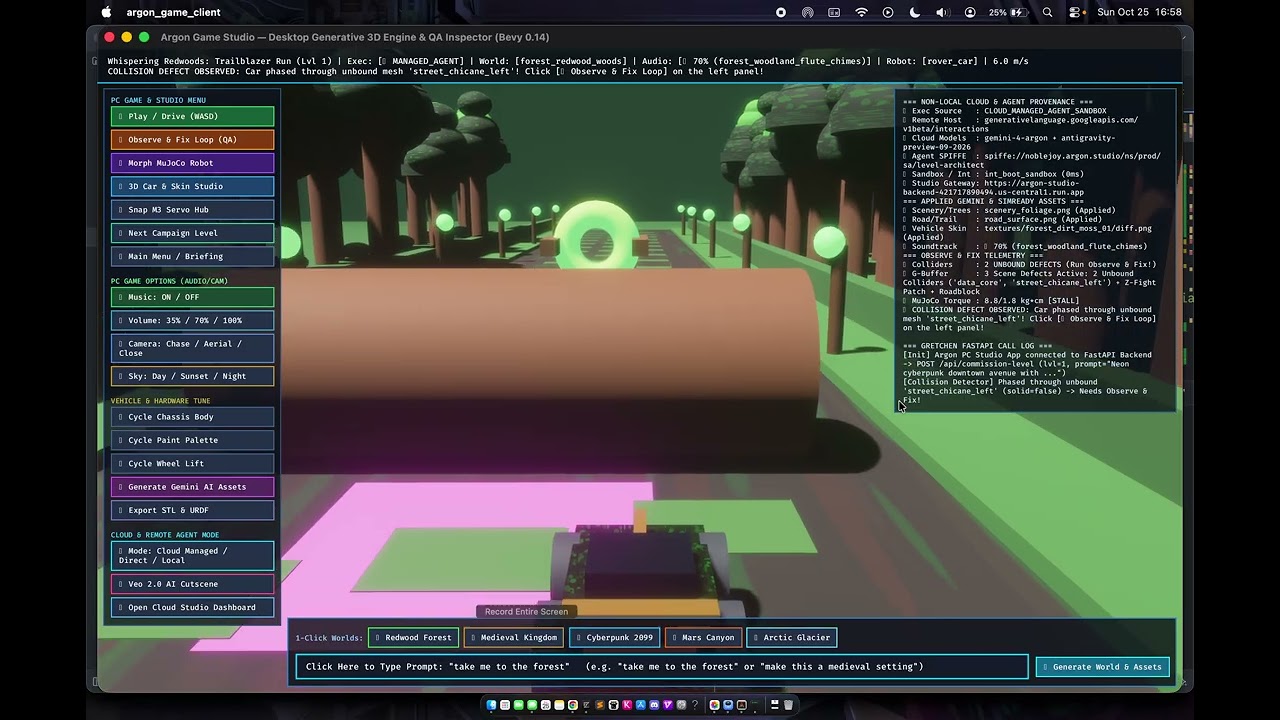Click Export STL & URDF button

(192, 510)
